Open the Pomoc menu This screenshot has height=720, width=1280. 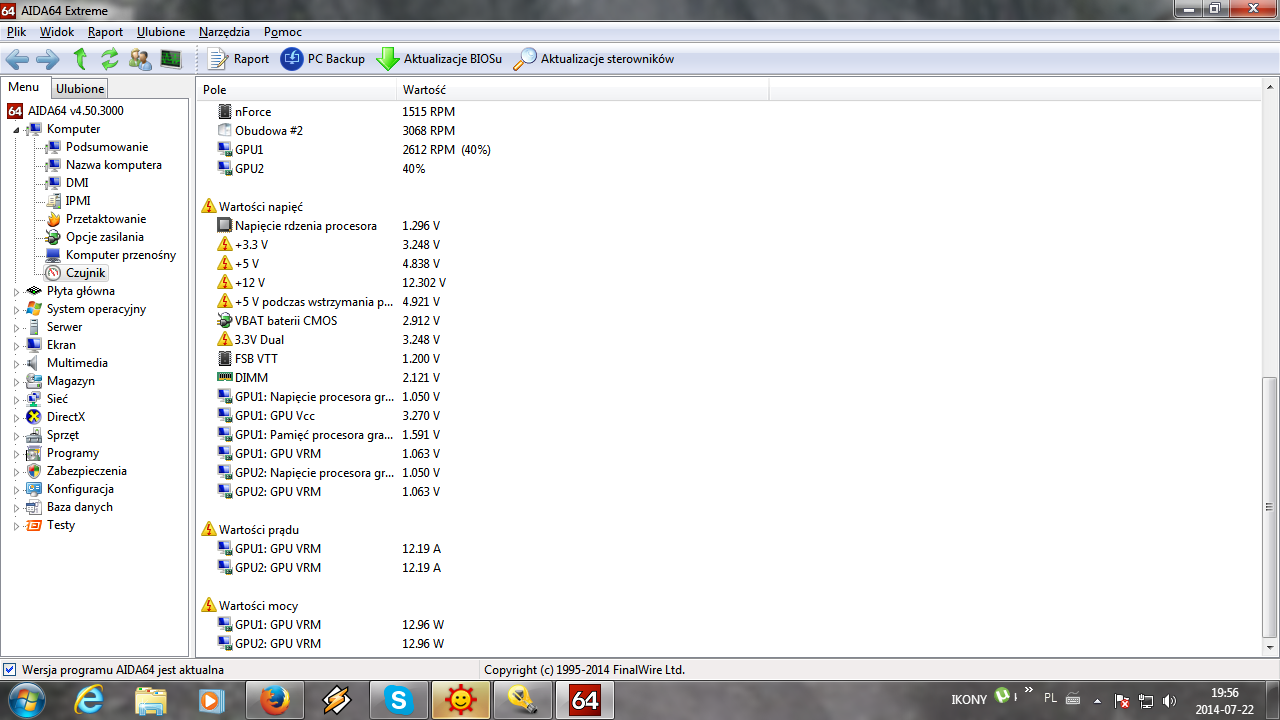[283, 32]
